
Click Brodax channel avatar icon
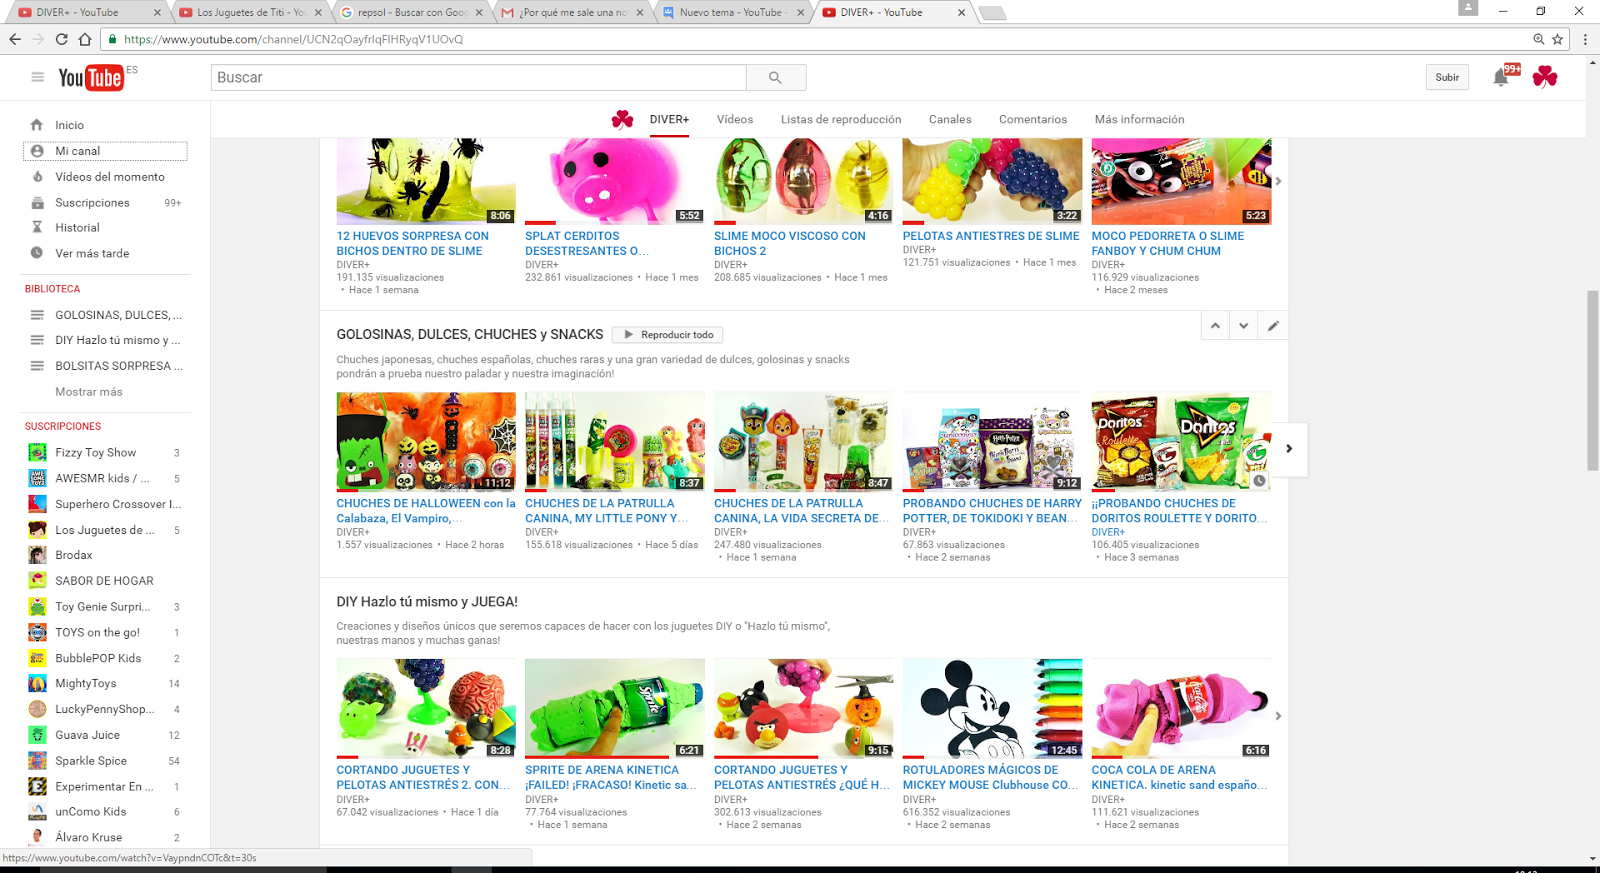coord(37,555)
